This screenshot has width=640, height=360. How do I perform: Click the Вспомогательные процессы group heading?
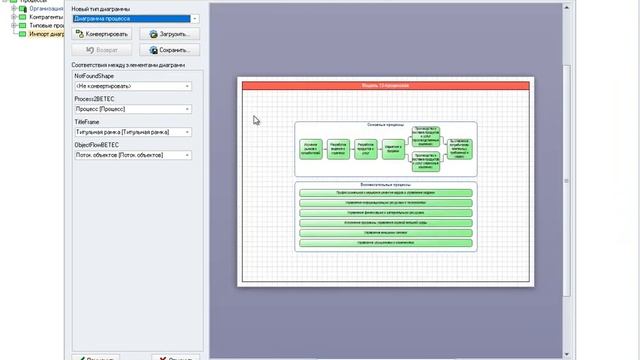(385, 185)
